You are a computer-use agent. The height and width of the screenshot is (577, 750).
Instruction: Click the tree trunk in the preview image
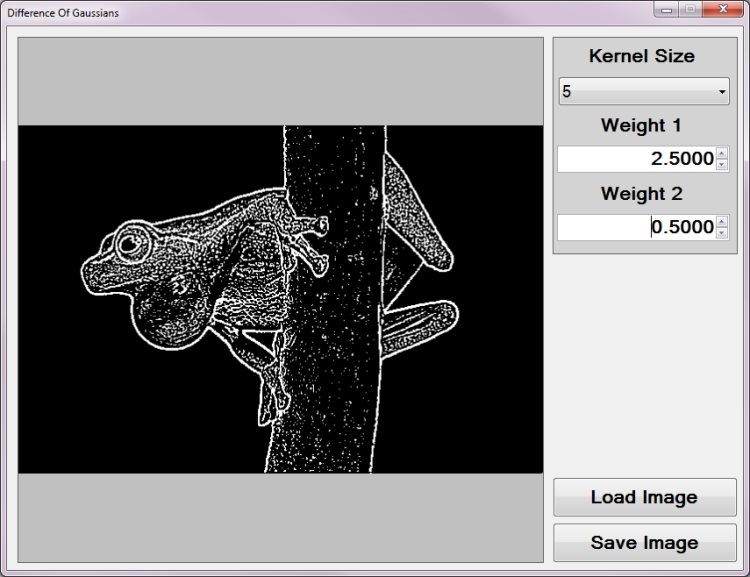pyautogui.click(x=335, y=380)
